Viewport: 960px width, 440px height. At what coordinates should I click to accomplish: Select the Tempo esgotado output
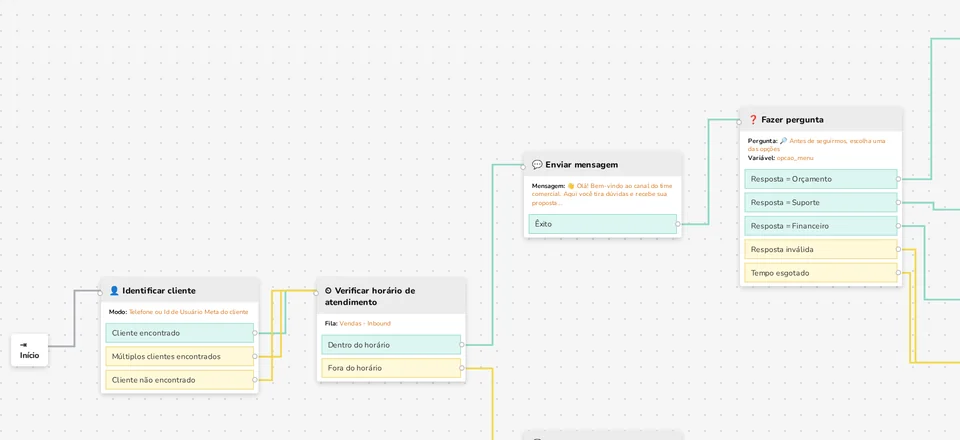(x=820, y=273)
